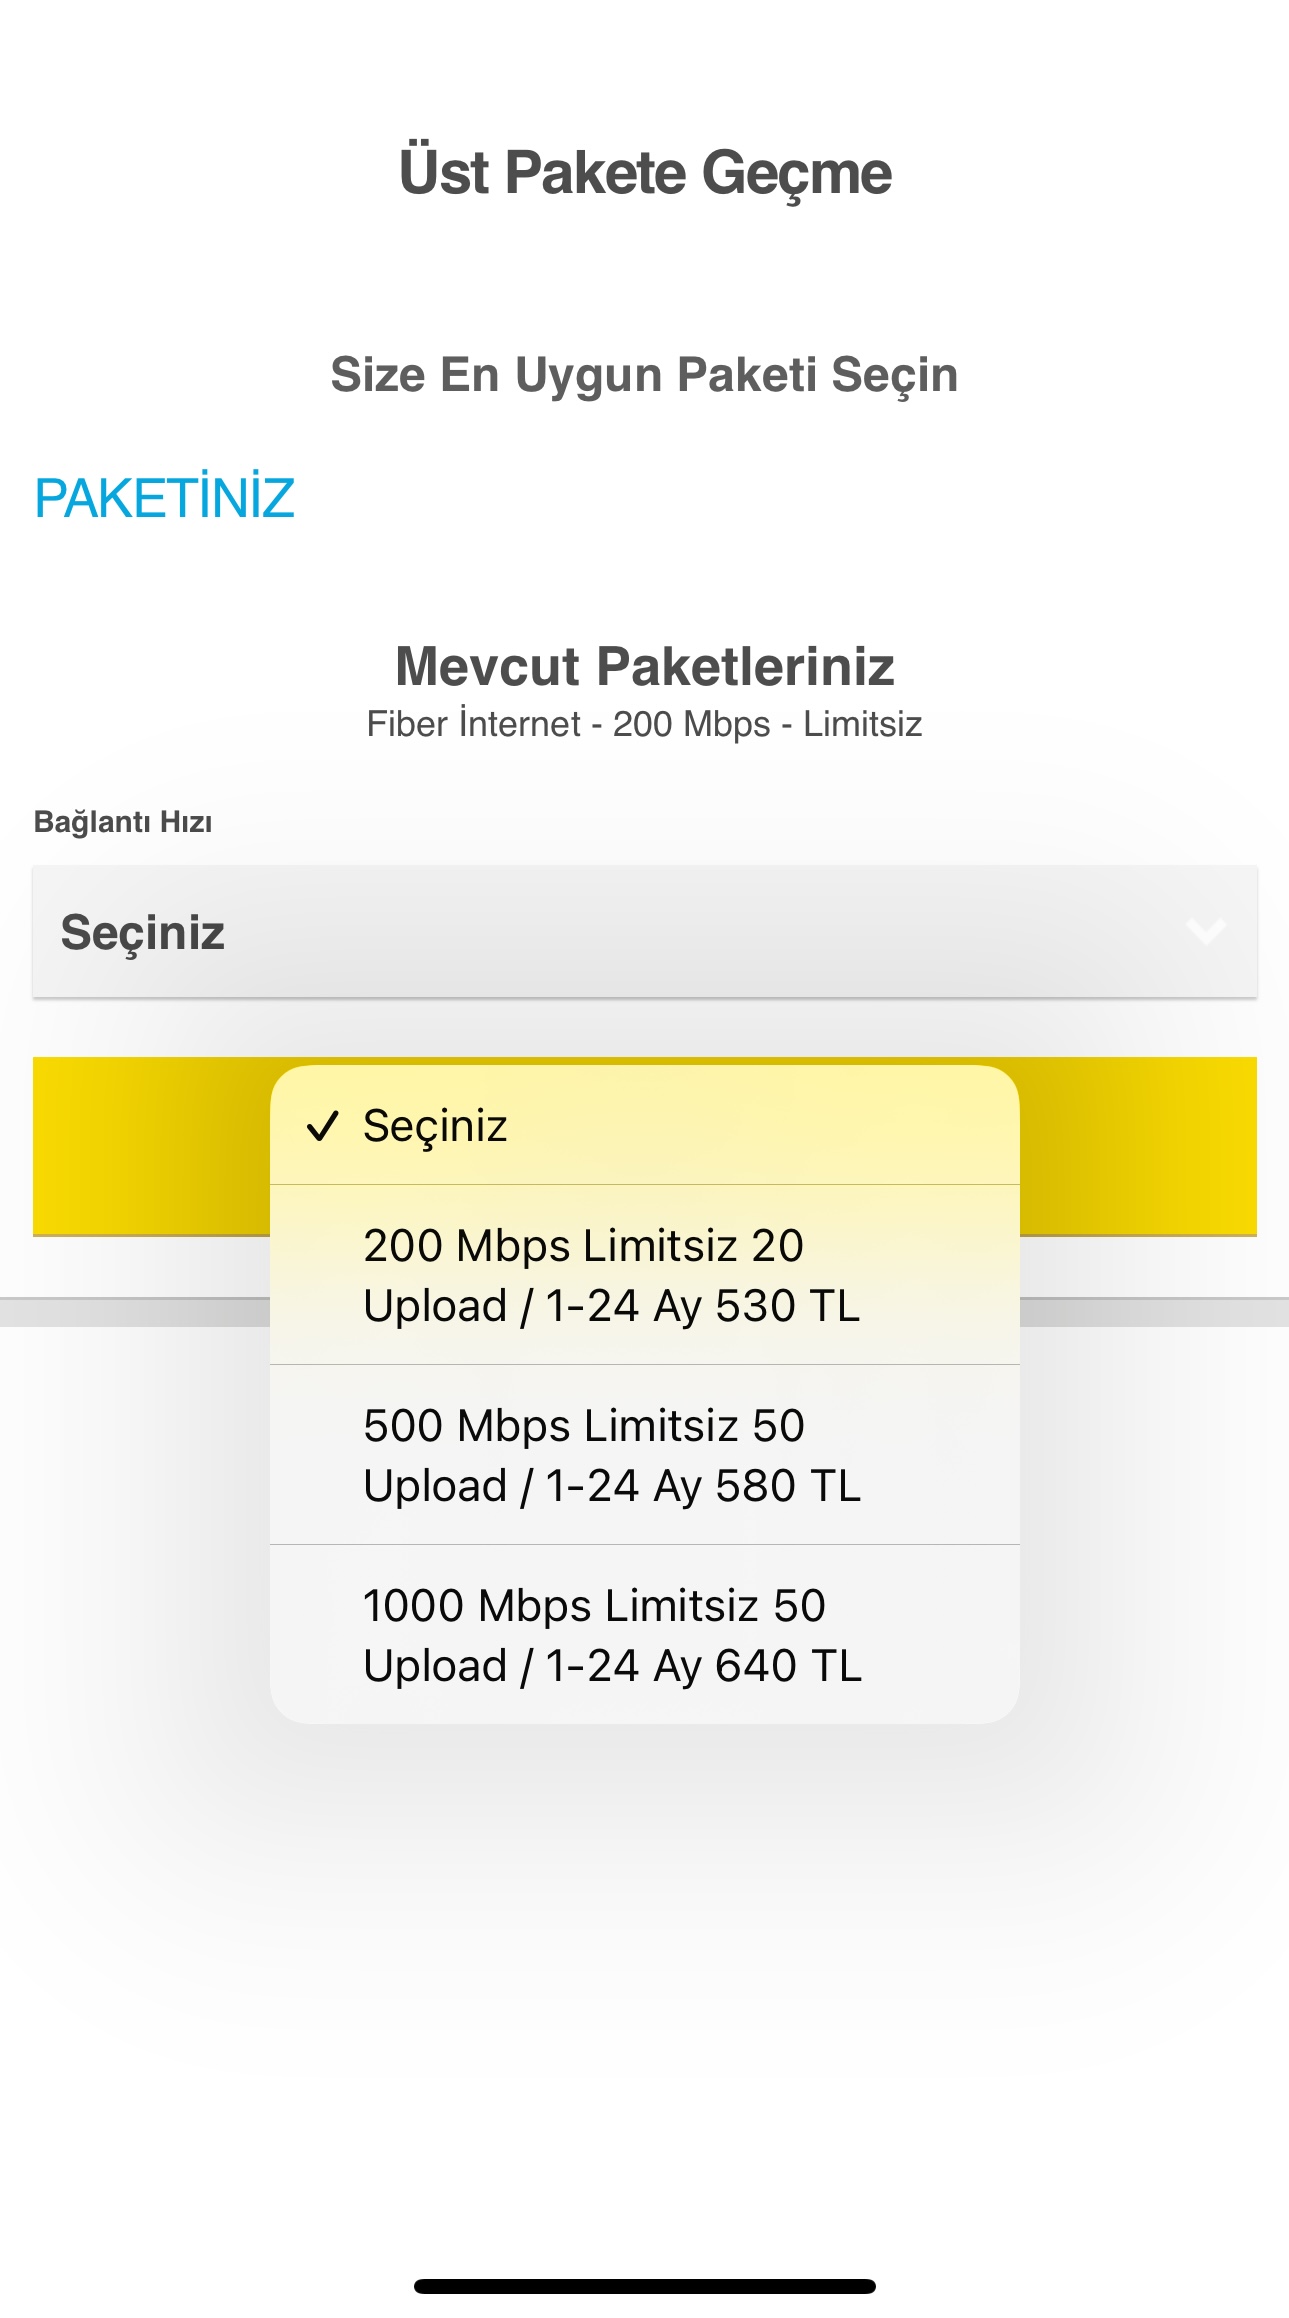Open the PAKETİNİZ link

[165, 498]
